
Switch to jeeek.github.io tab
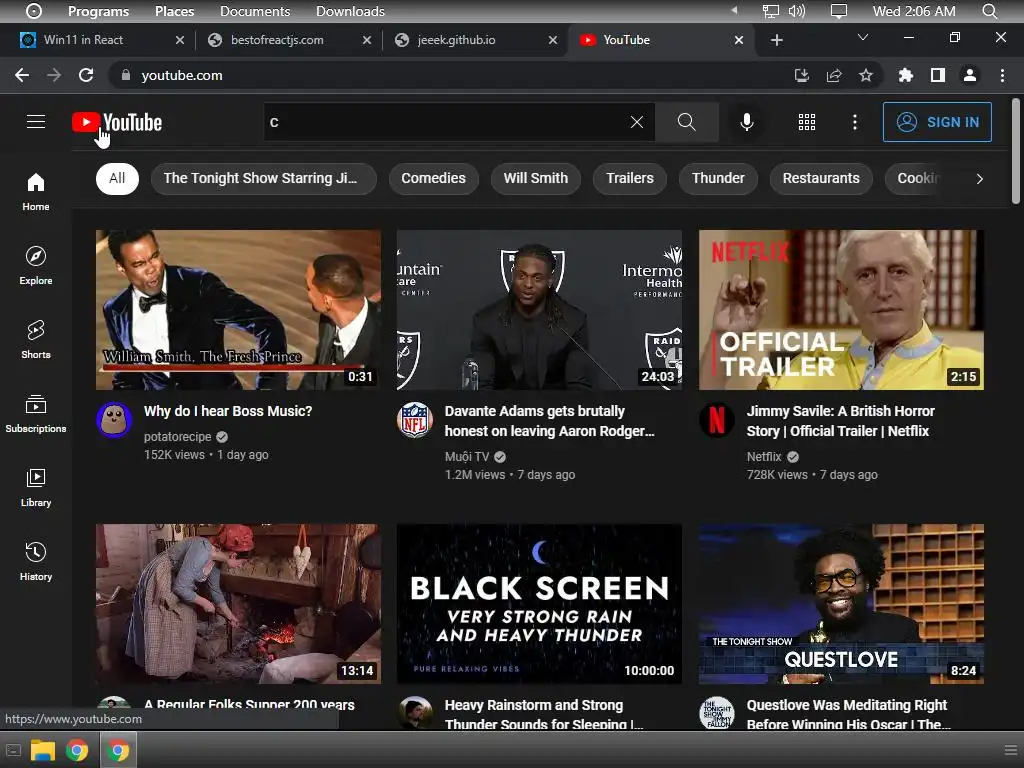pos(475,40)
